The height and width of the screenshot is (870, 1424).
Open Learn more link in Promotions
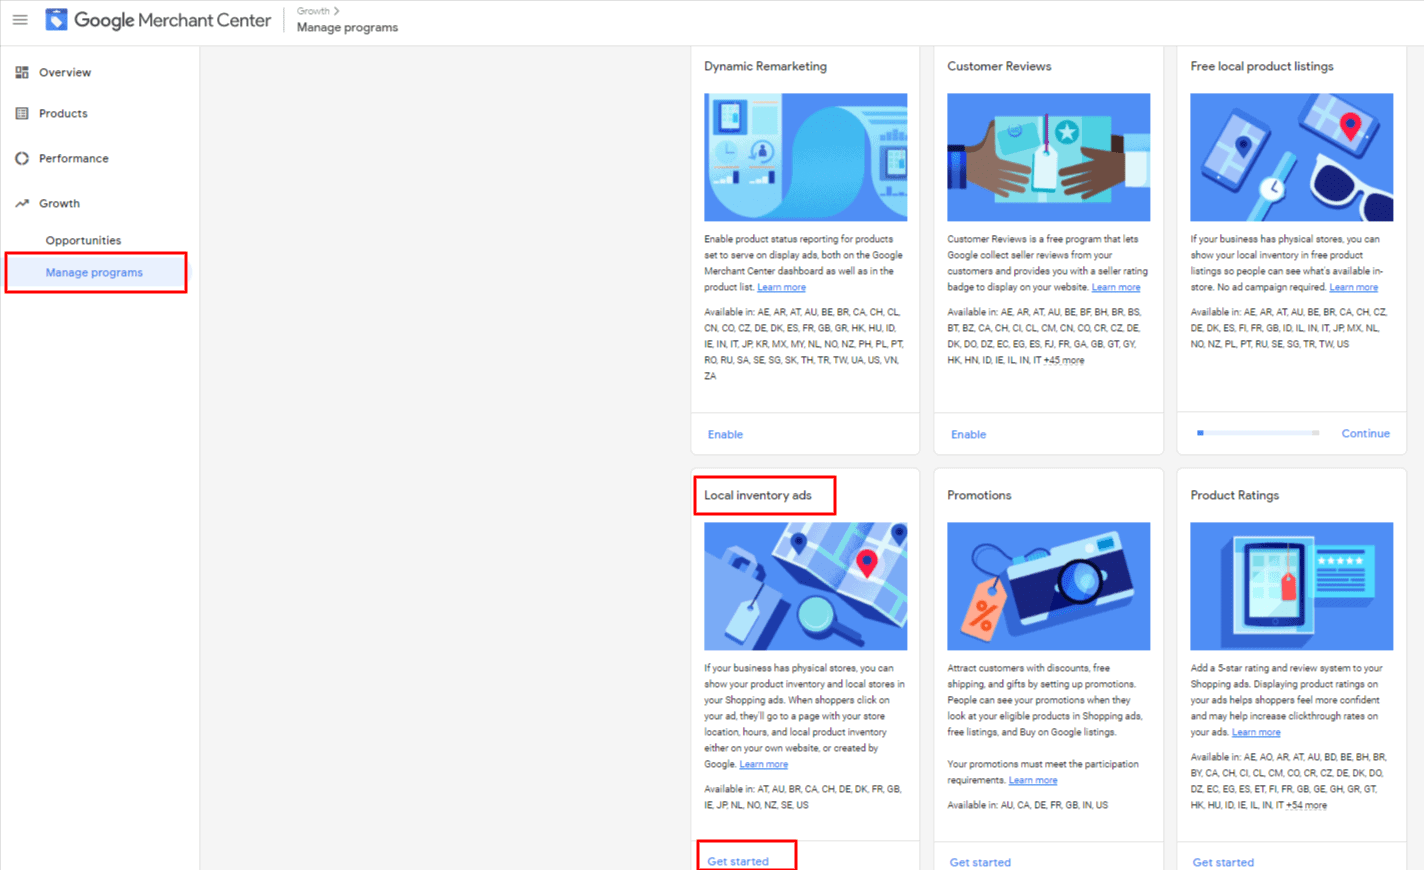pyautogui.click(x=1032, y=780)
